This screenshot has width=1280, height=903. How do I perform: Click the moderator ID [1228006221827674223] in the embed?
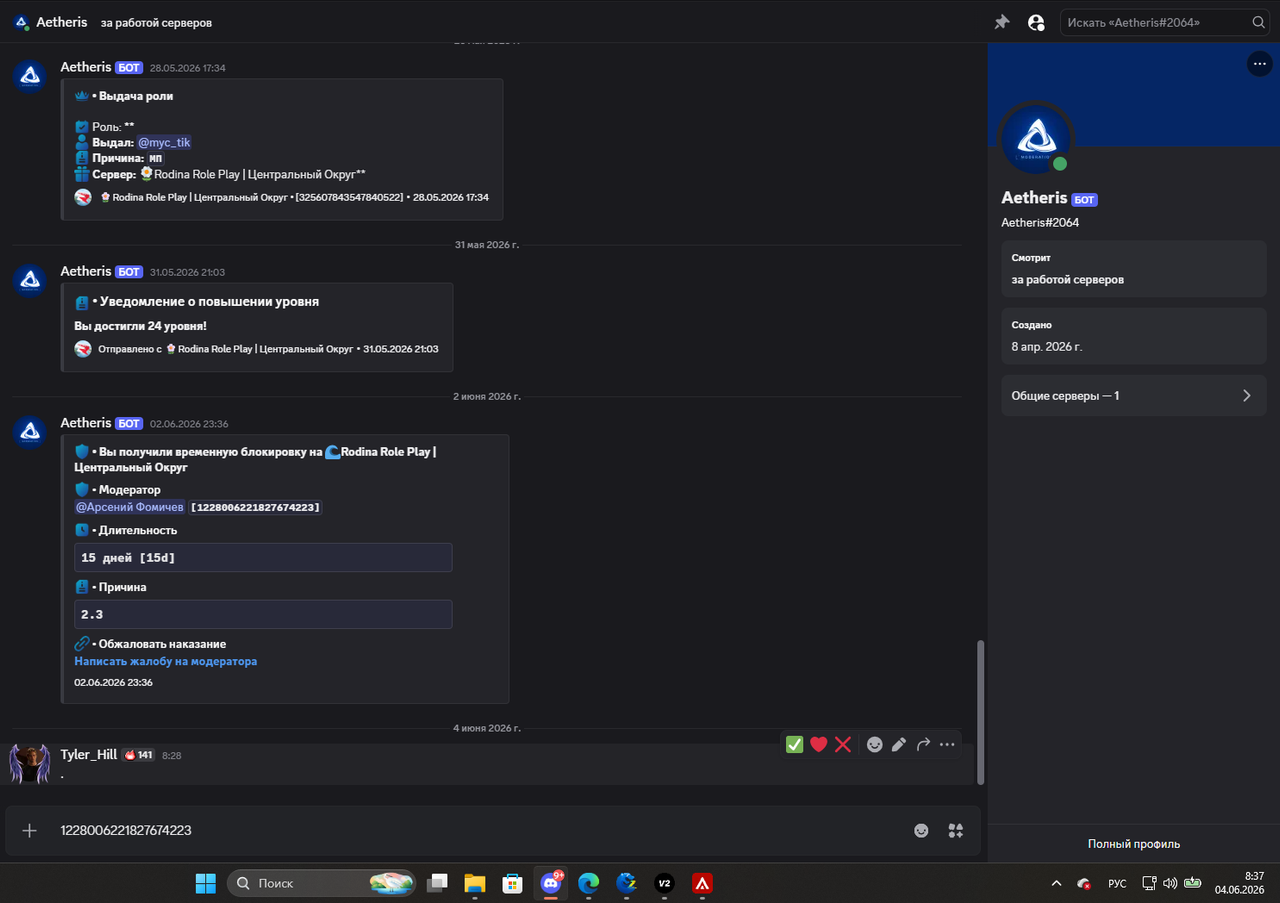pos(256,507)
